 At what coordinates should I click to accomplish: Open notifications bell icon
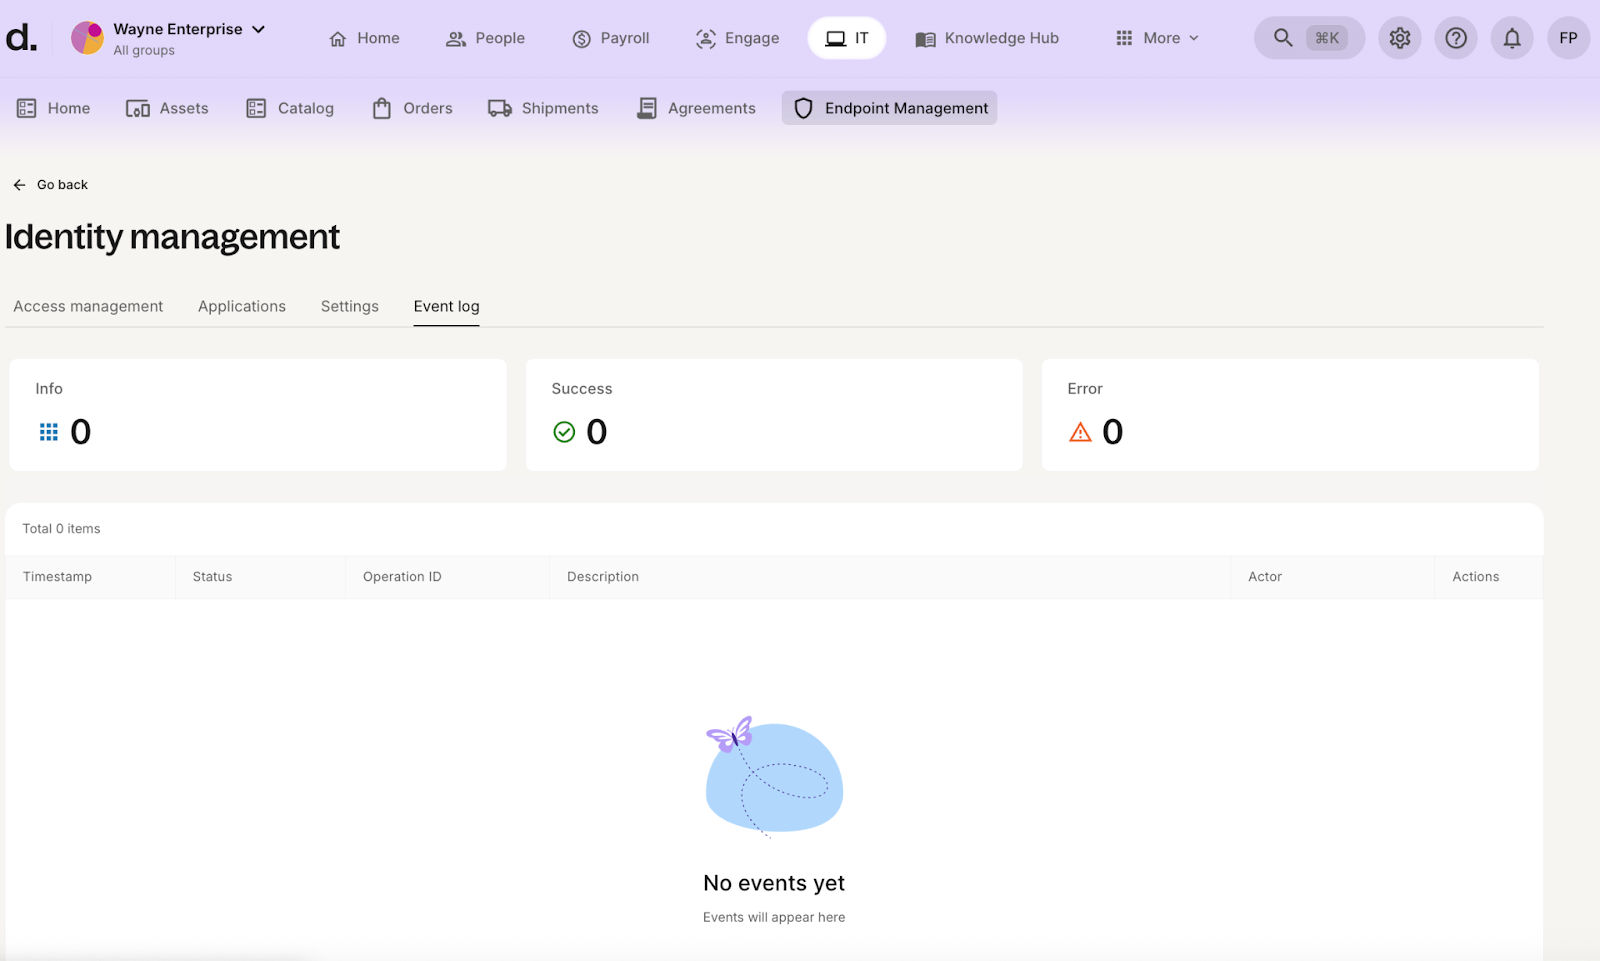(1512, 38)
